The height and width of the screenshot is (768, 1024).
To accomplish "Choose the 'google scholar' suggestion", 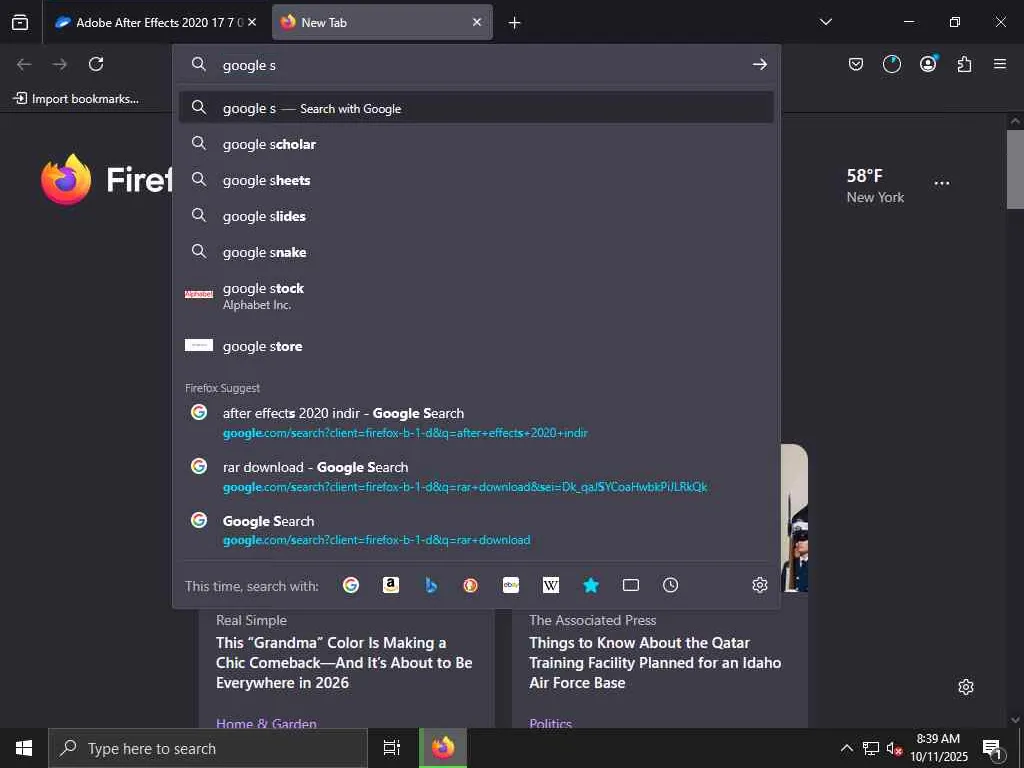I will coord(476,144).
